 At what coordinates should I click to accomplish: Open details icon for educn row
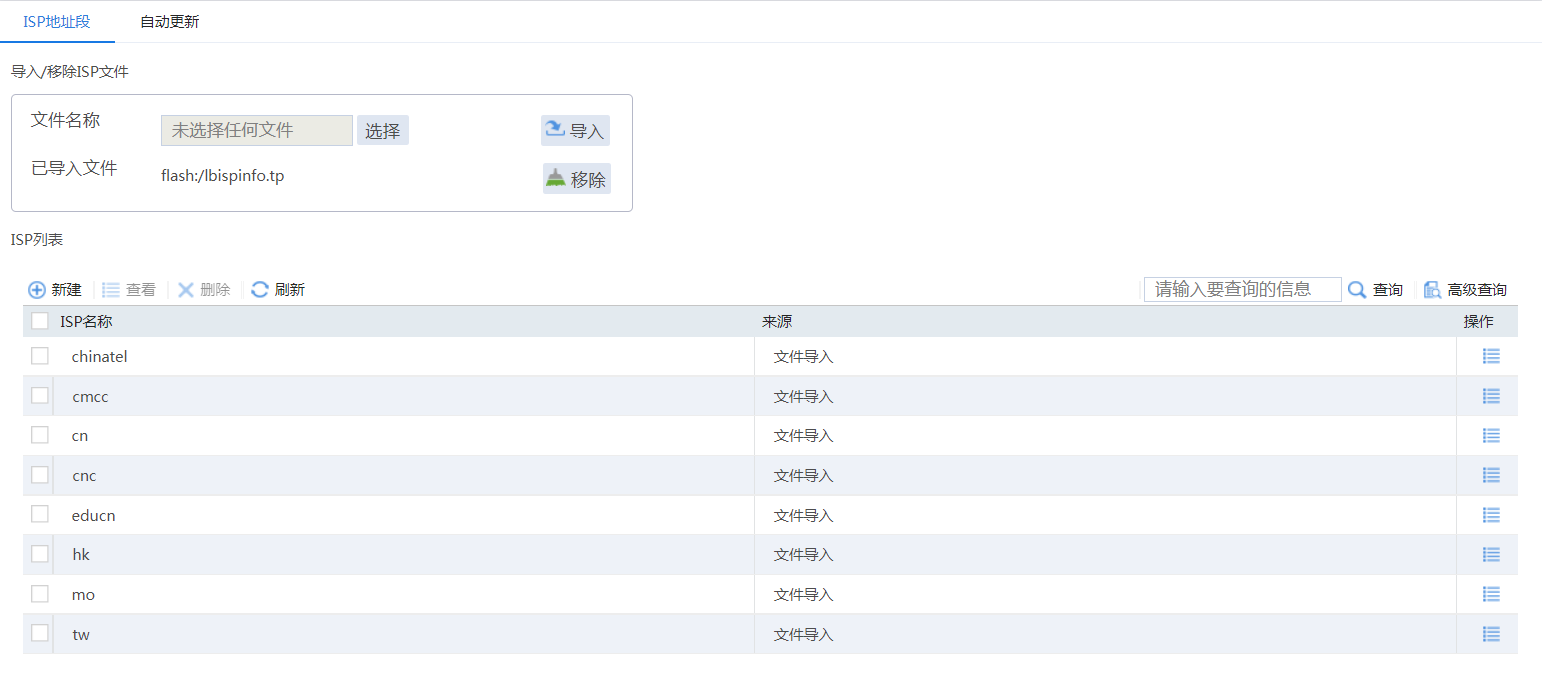[x=1491, y=515]
